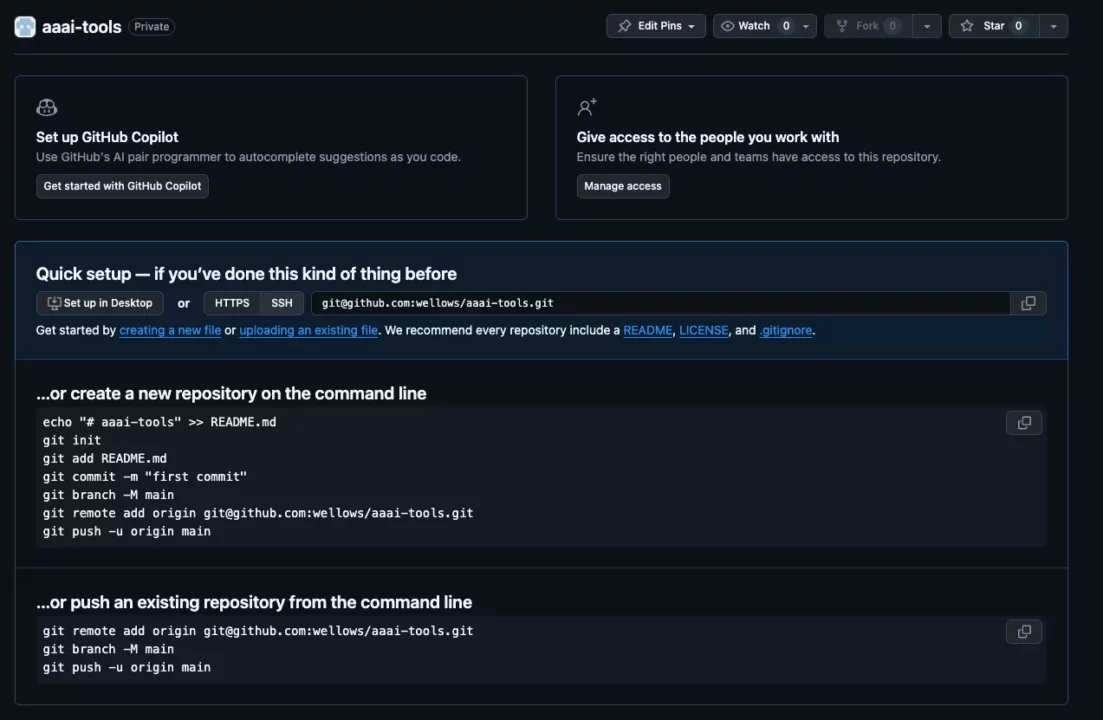Switch to the SSH protocol tab
1103x720 pixels.
point(281,302)
